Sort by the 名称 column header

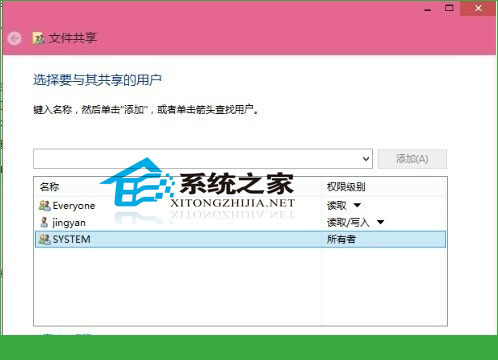49,187
